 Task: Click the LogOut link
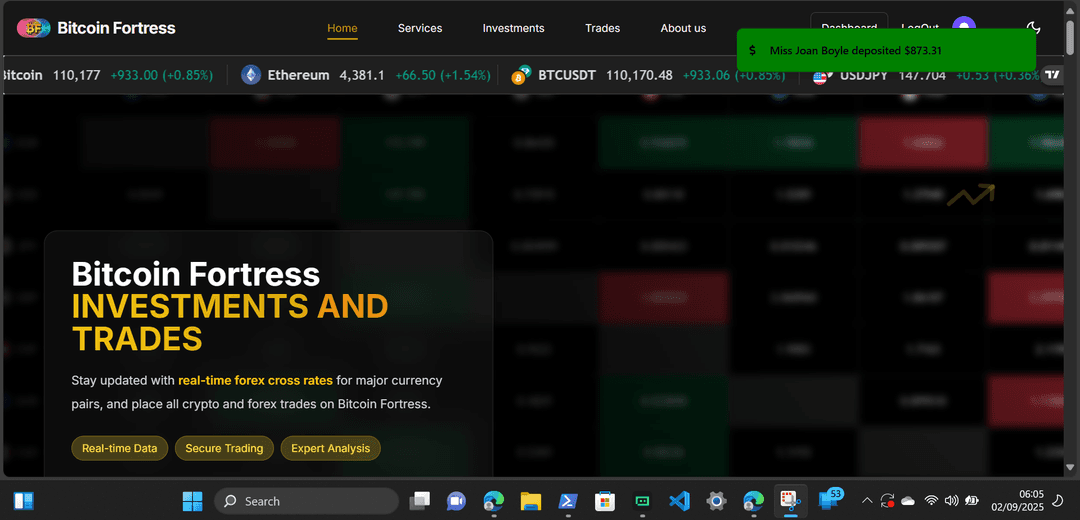pos(920,27)
